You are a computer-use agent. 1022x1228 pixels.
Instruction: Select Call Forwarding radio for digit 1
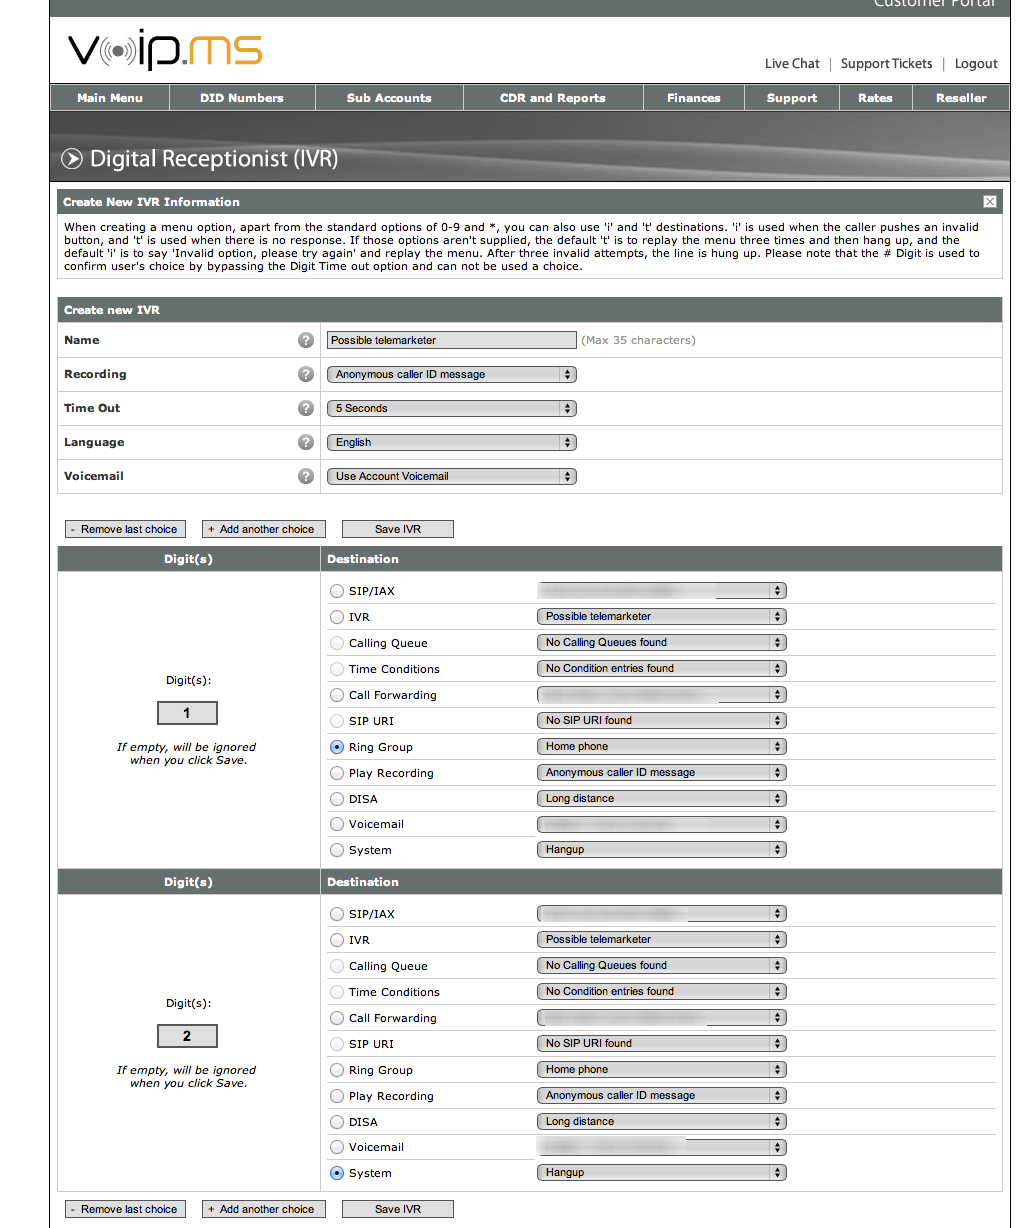337,695
